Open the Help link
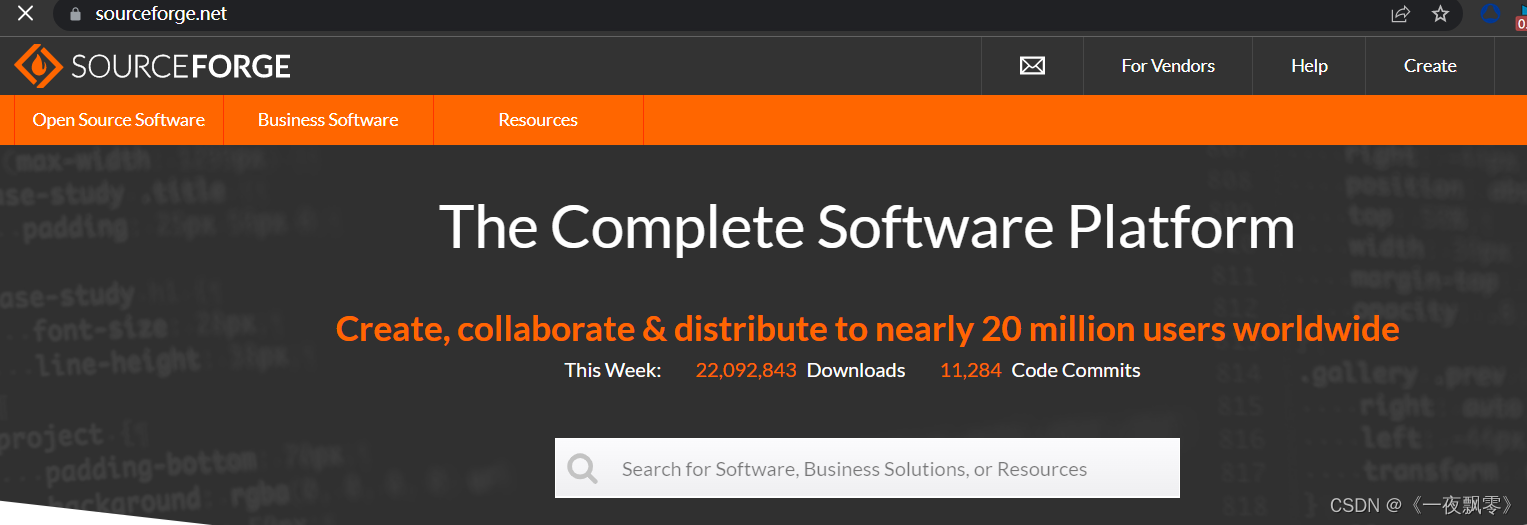Screen dimensions: 1527x525 tap(1309, 66)
